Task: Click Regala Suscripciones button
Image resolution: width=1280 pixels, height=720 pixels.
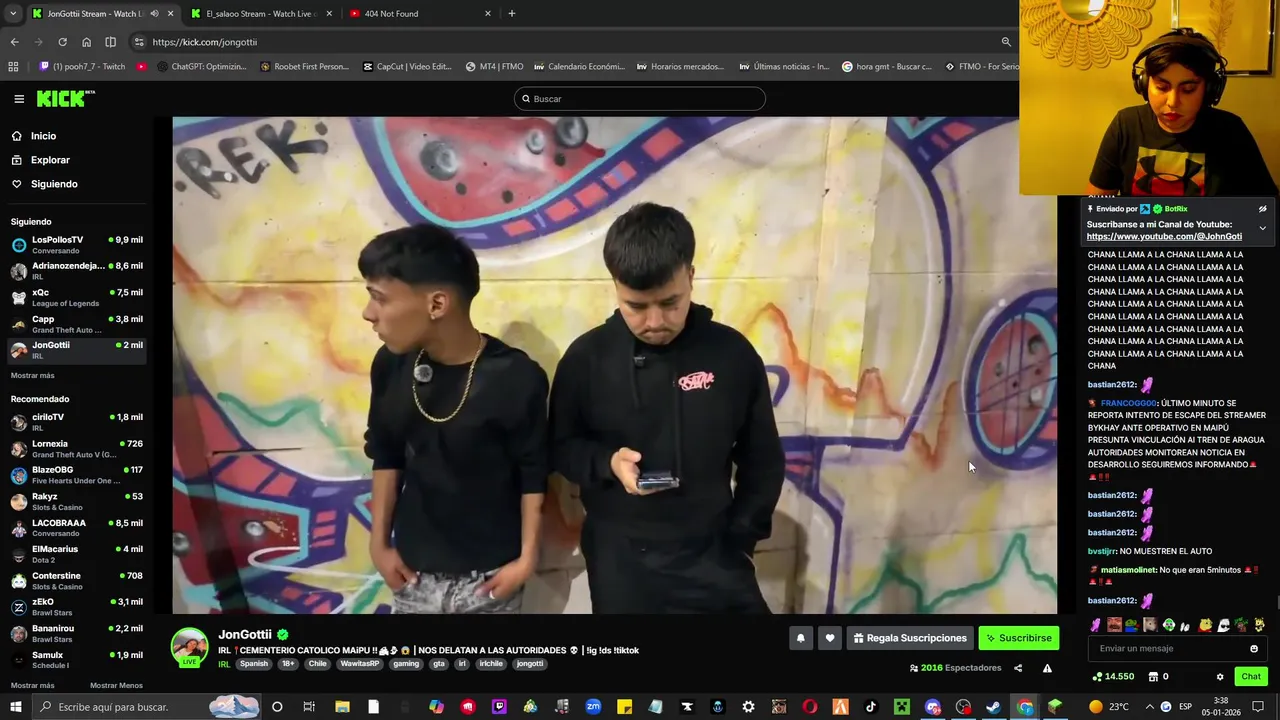Action: [910, 638]
